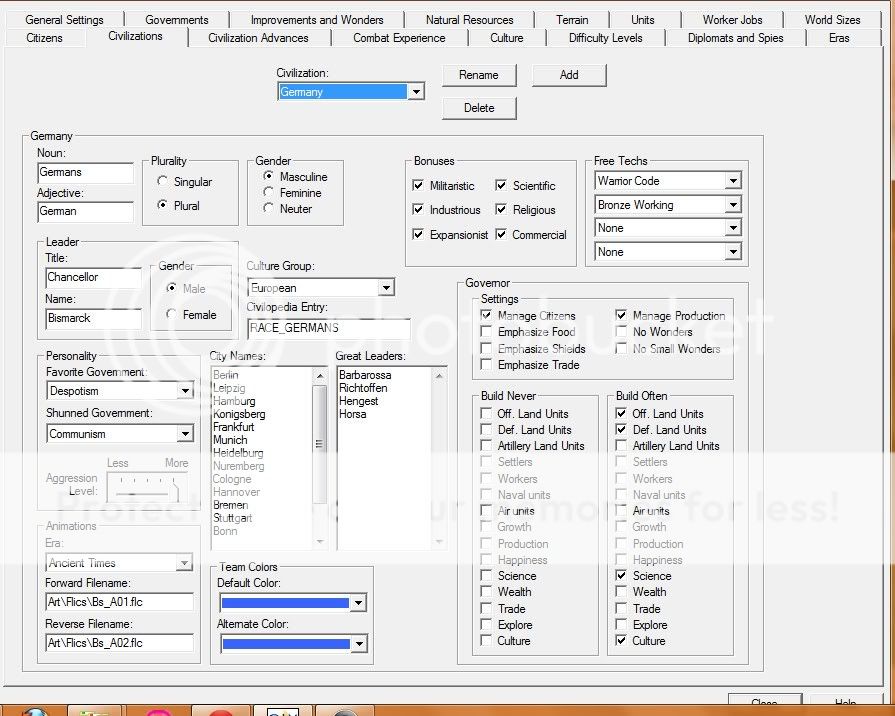
Task: Switch to the Terrain tab
Action: (x=572, y=19)
